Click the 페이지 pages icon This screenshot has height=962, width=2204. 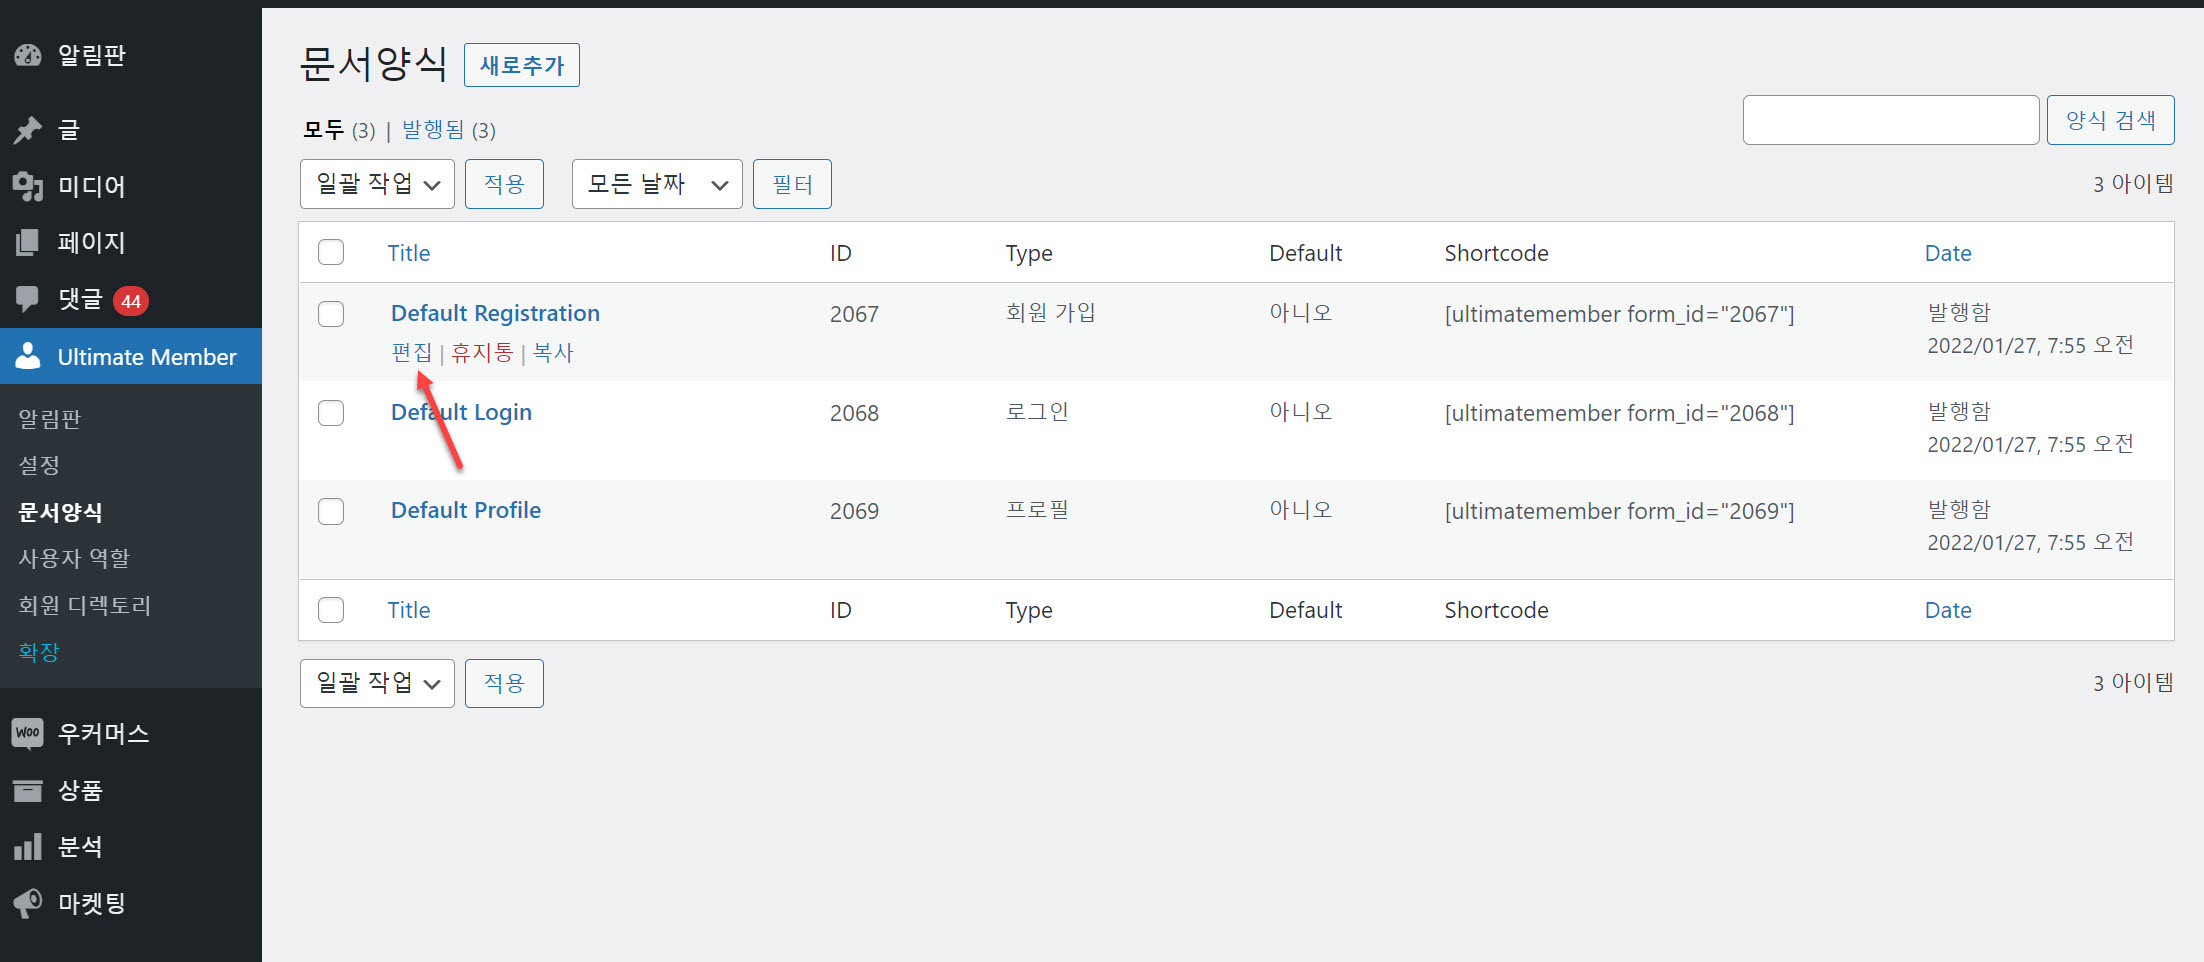click(27, 241)
